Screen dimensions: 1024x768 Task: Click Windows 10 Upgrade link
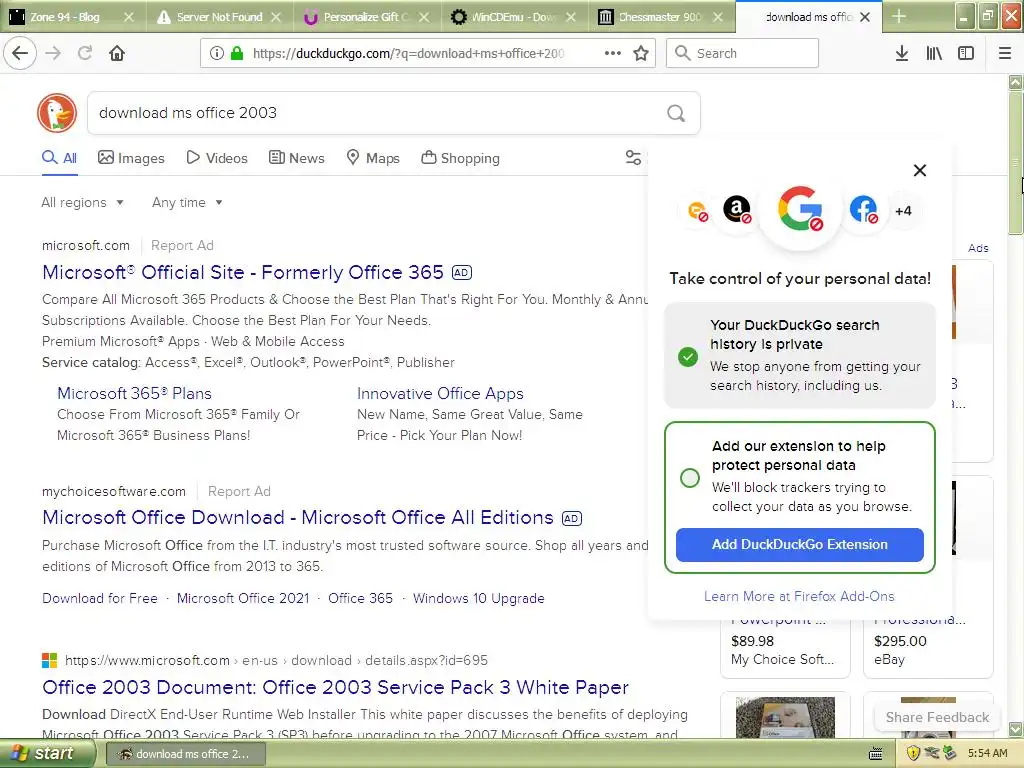(x=479, y=598)
